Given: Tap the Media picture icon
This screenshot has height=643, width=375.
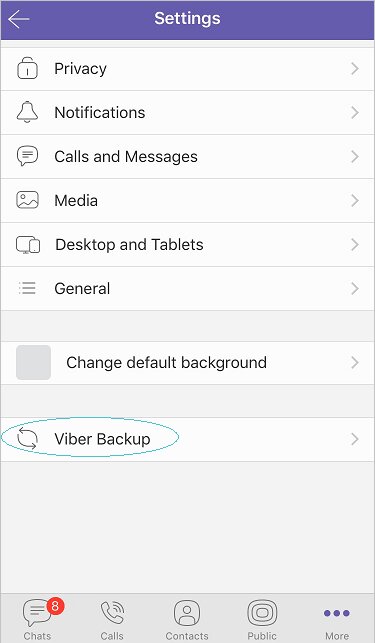Looking at the screenshot, I should pyautogui.click(x=27, y=200).
